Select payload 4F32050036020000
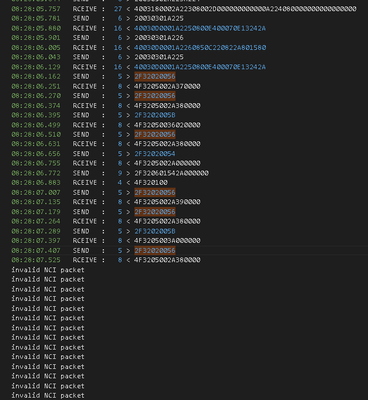Viewport: 368px width, 400px height. point(167,125)
